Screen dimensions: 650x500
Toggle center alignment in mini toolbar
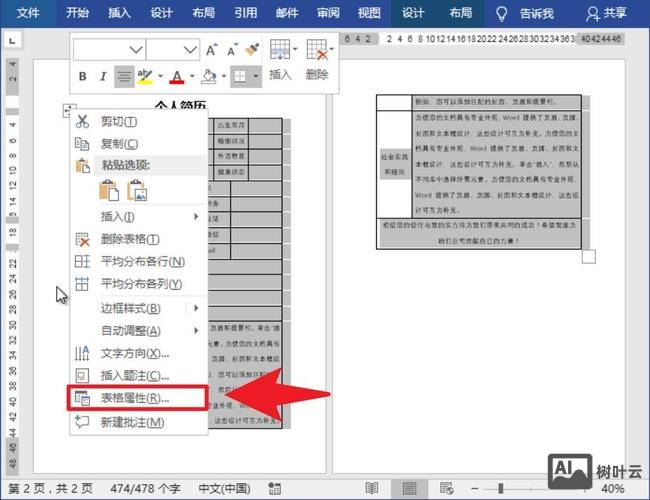124,76
